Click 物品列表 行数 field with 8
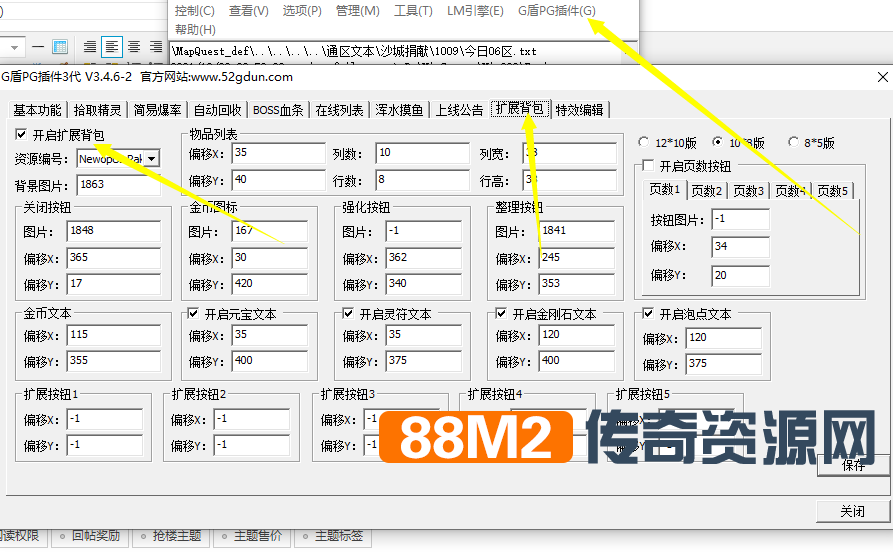The image size is (893, 553). pos(423,180)
